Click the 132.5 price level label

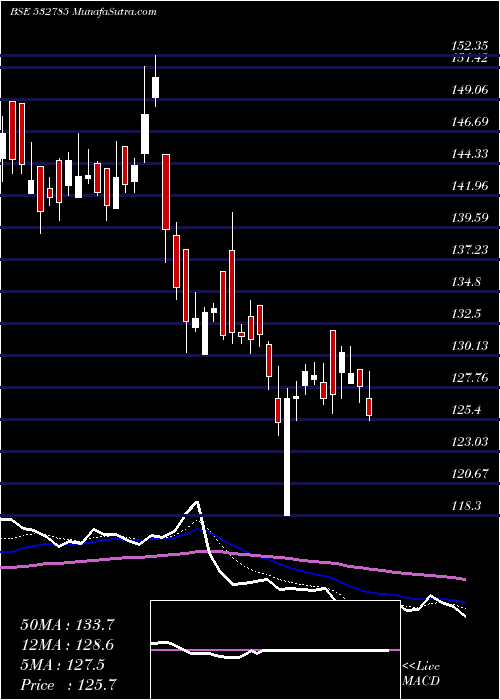[x=467, y=313]
